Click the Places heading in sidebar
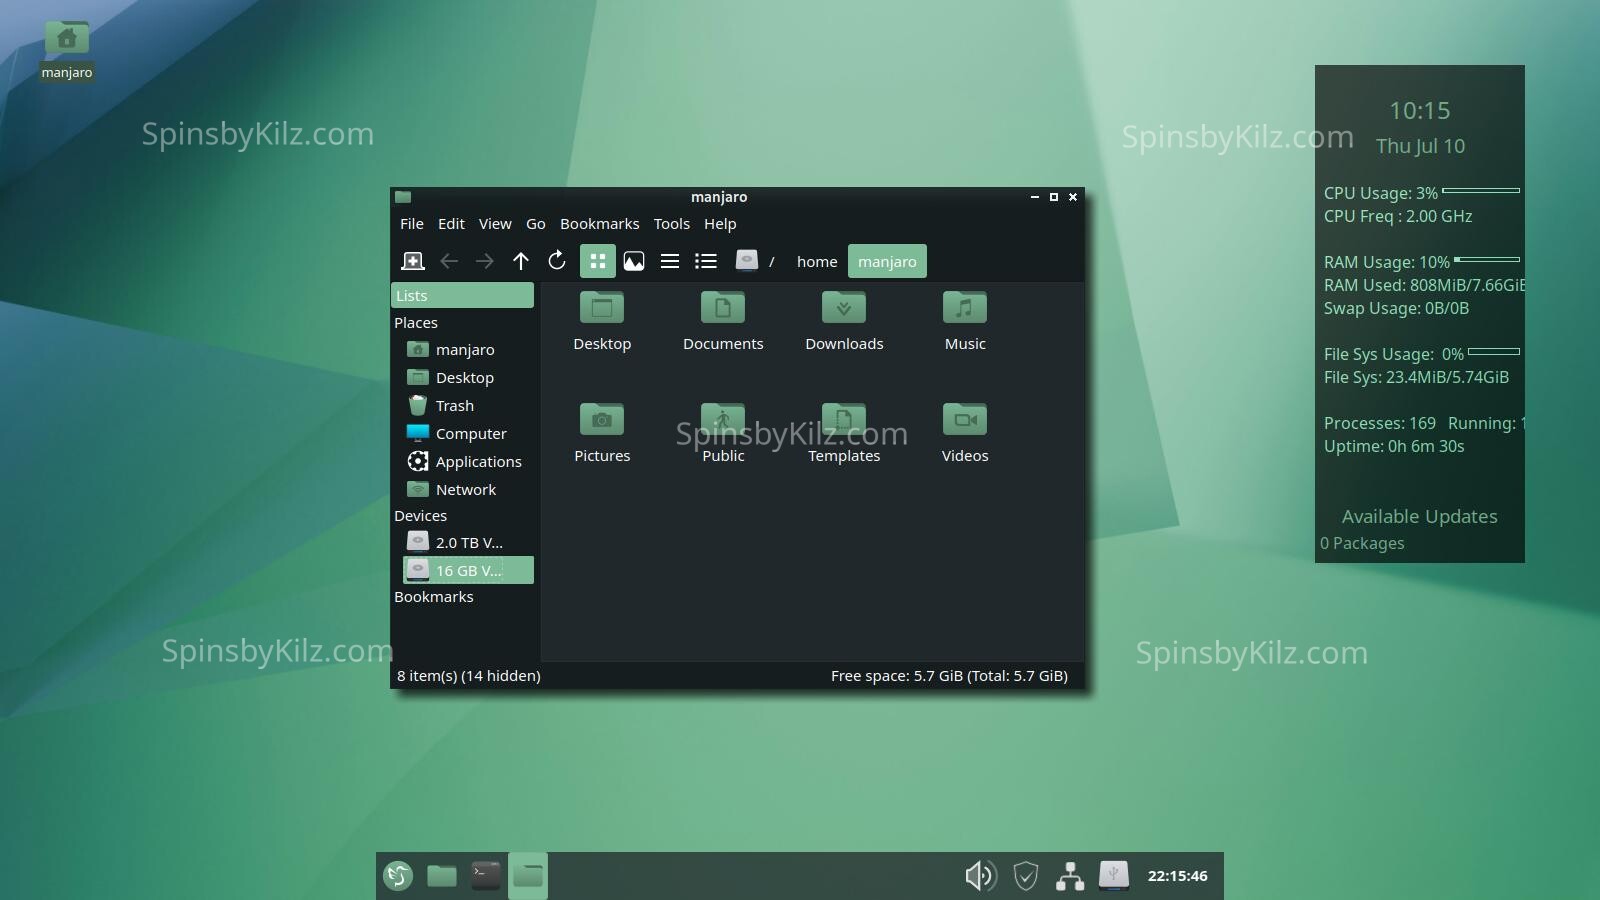Image resolution: width=1600 pixels, height=900 pixels. click(x=416, y=323)
